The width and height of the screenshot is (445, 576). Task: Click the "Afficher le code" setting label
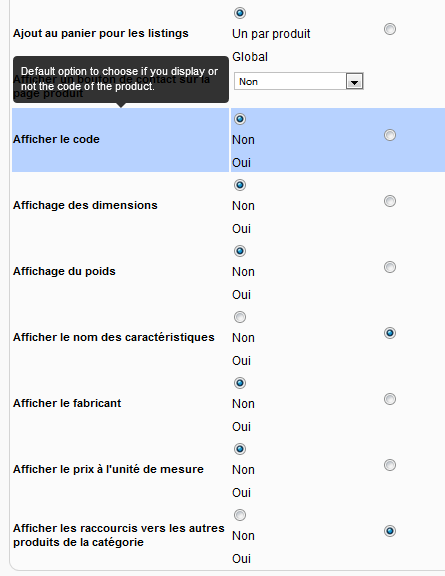point(56,139)
